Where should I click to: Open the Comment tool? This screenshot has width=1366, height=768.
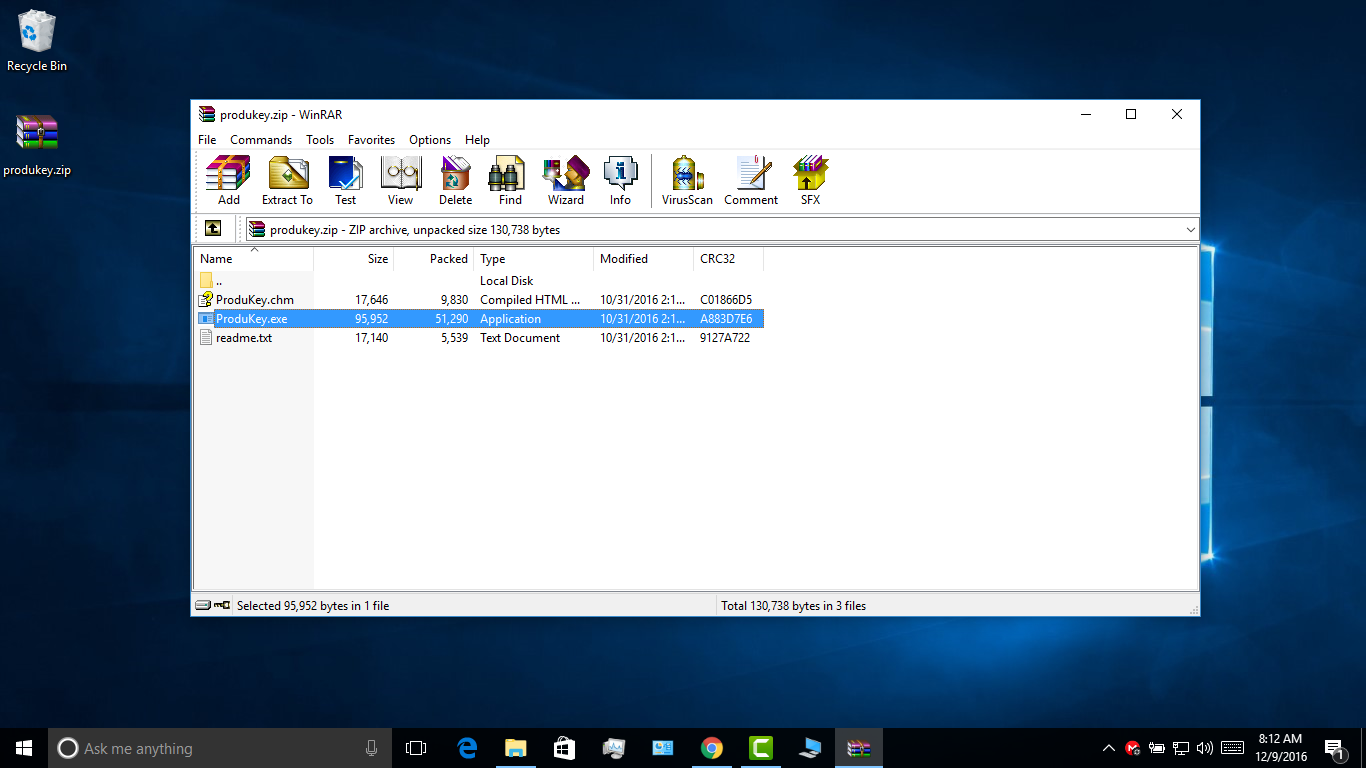pyautogui.click(x=751, y=181)
